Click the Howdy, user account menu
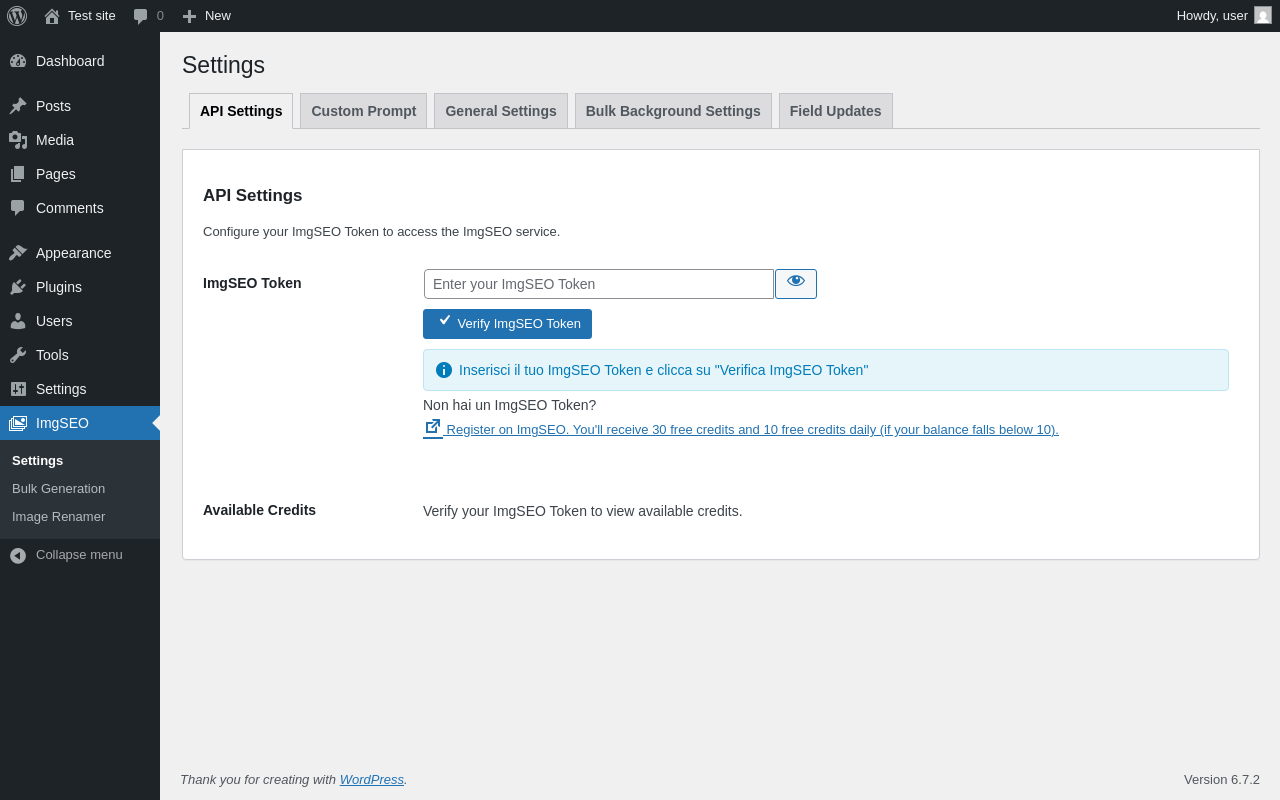The image size is (1280, 800). pyautogui.click(x=1224, y=16)
